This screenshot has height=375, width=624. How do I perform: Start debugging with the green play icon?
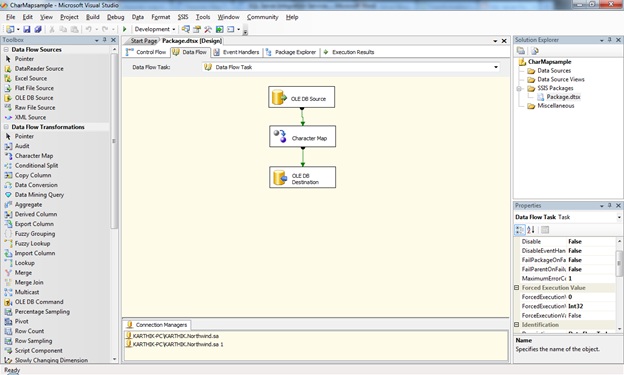coord(125,29)
